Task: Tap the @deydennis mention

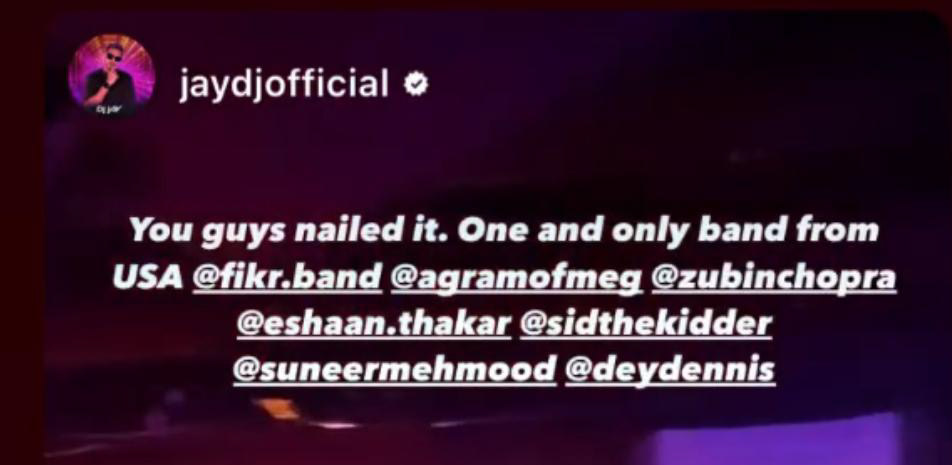Action: (670, 370)
